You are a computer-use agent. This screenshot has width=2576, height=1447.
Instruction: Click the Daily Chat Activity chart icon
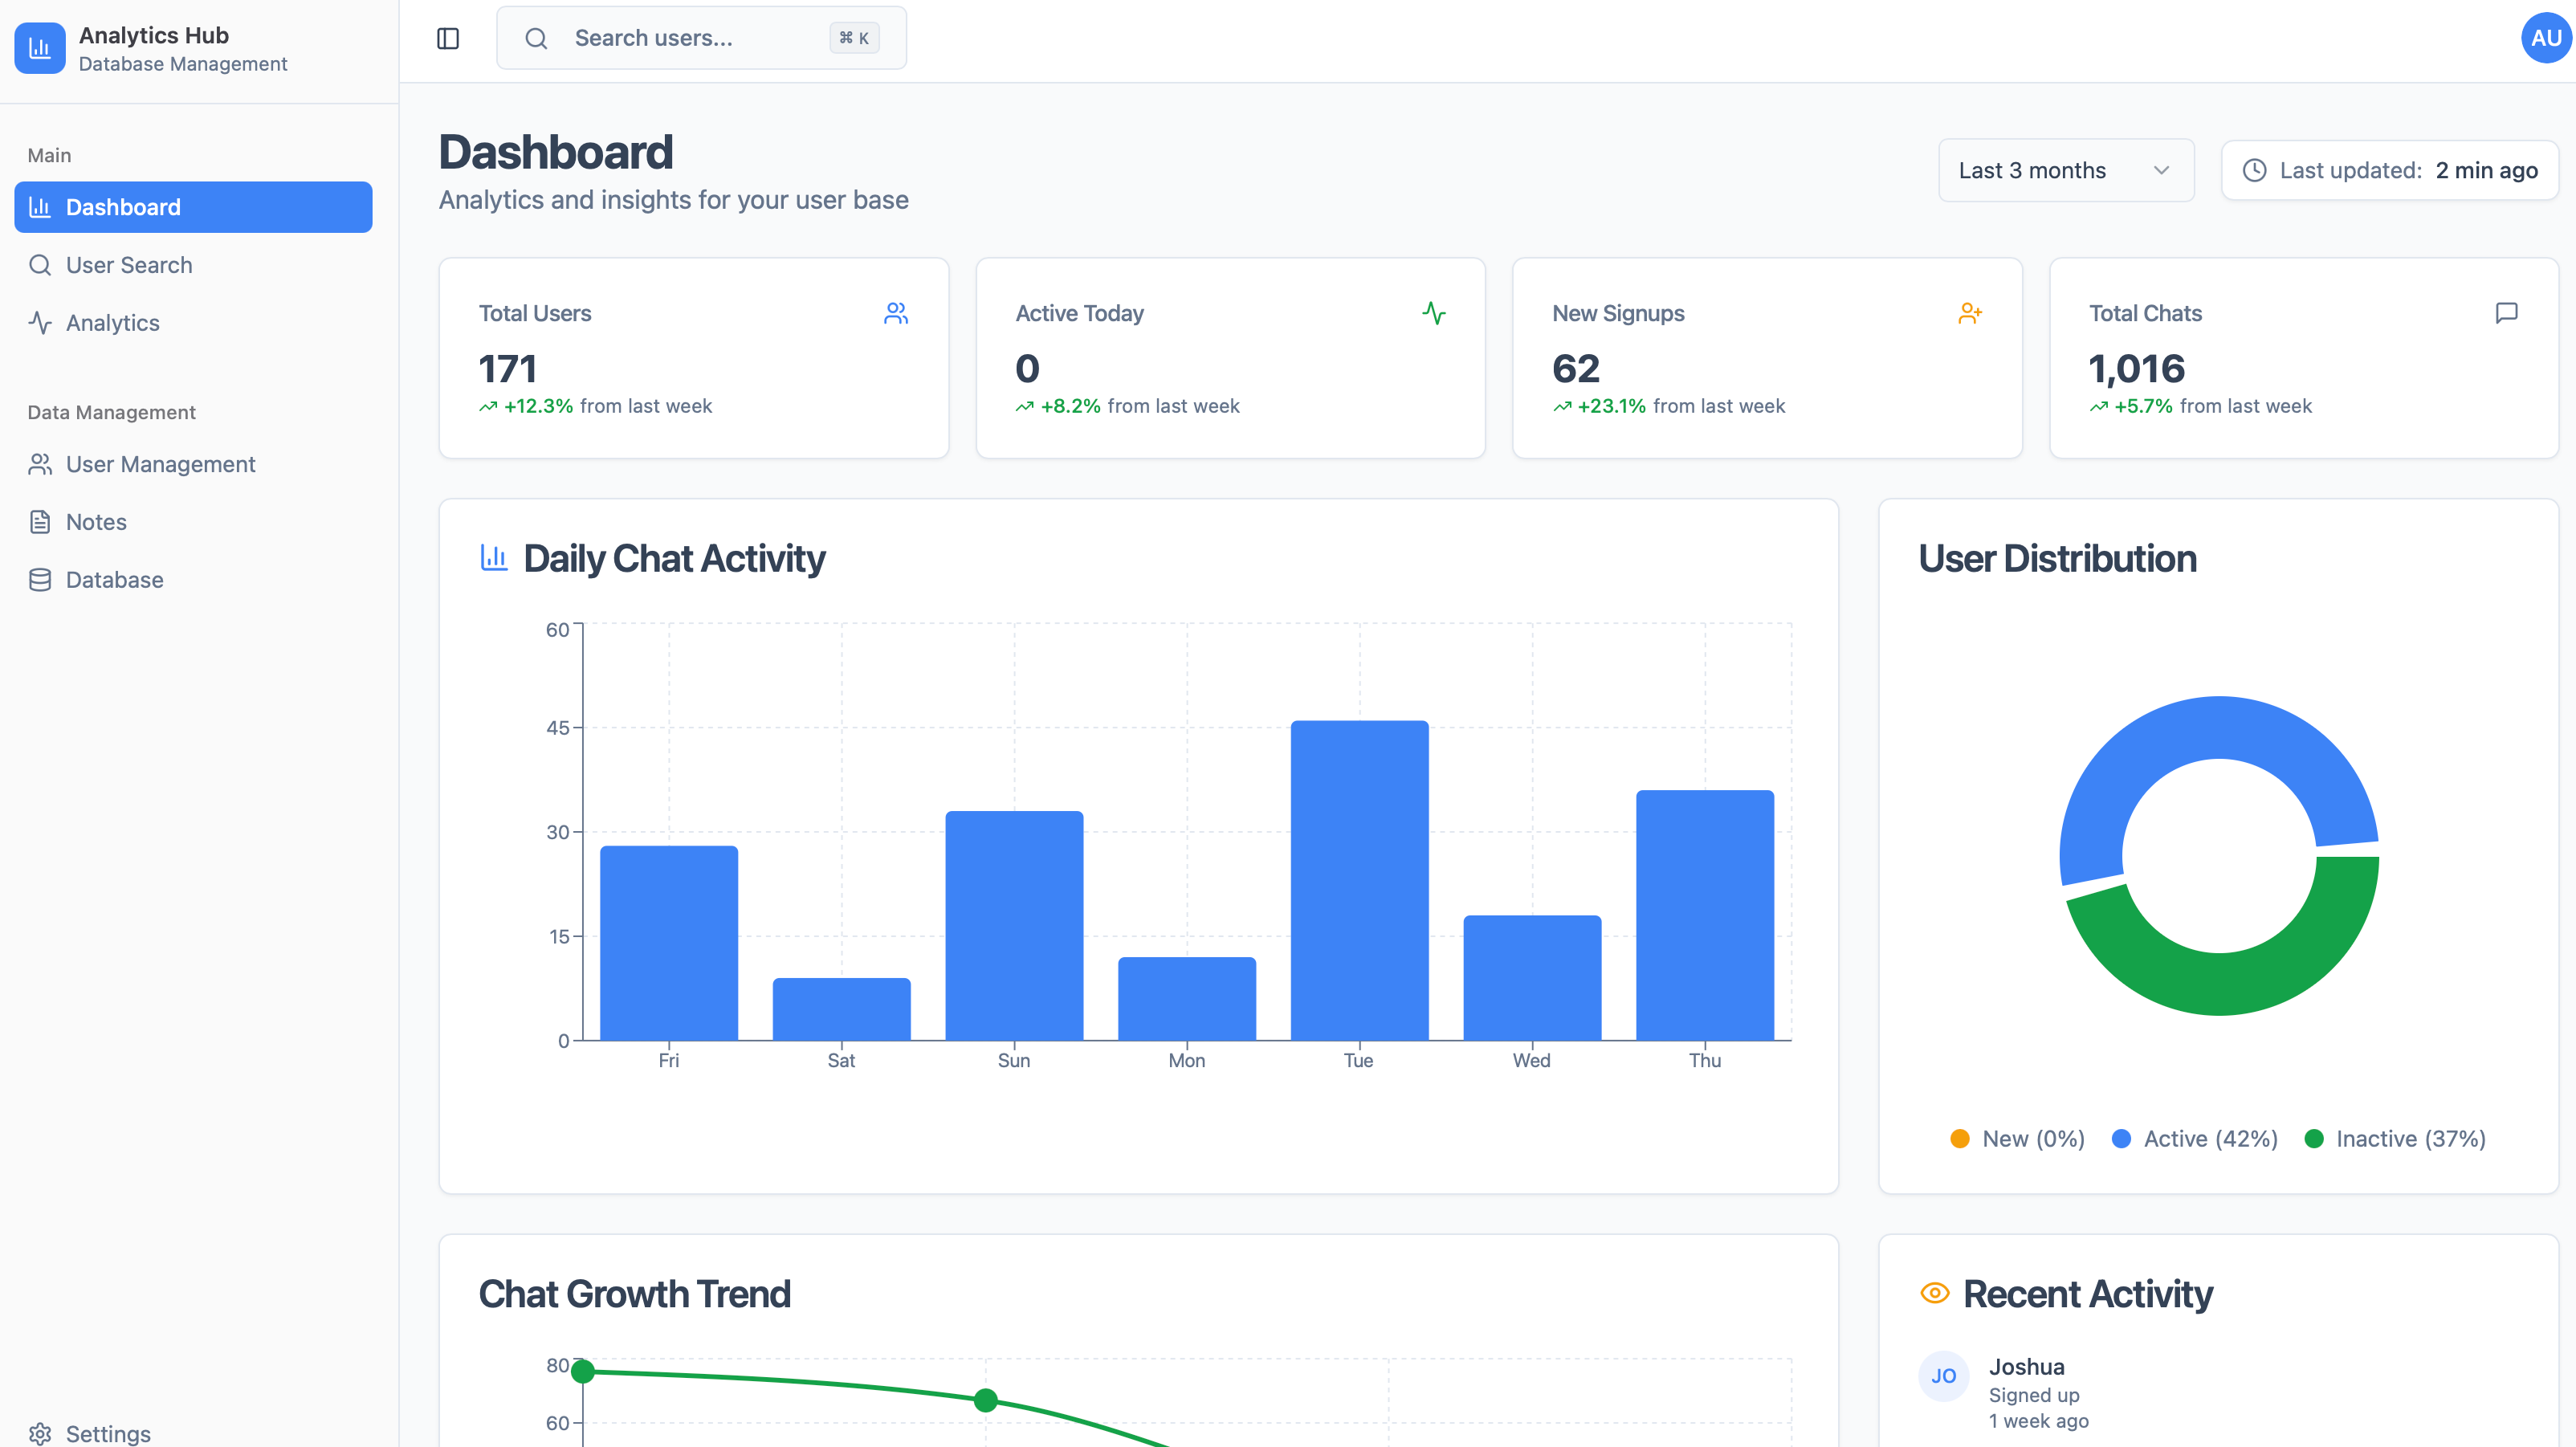click(494, 557)
